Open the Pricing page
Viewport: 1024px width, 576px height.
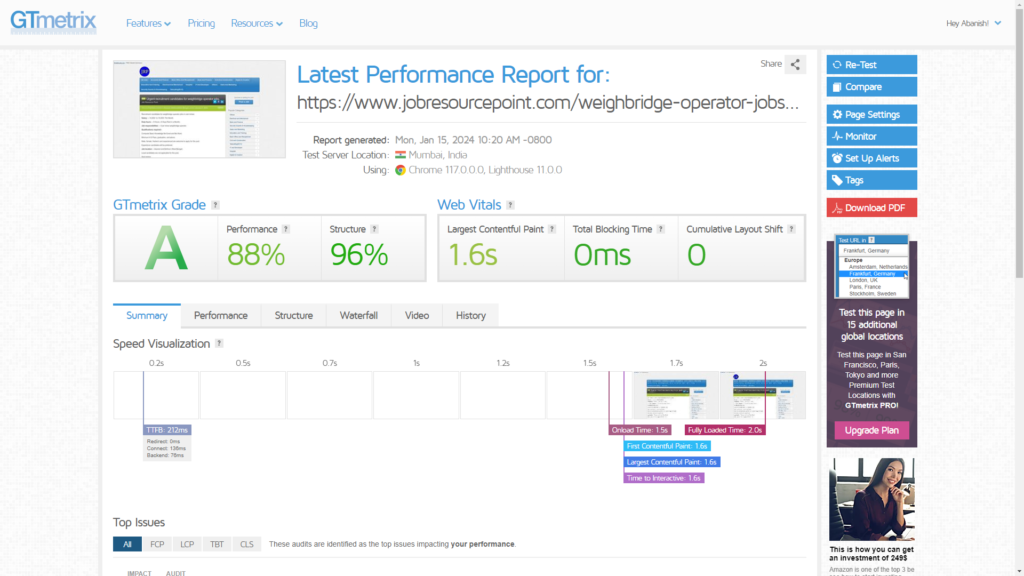[201, 24]
